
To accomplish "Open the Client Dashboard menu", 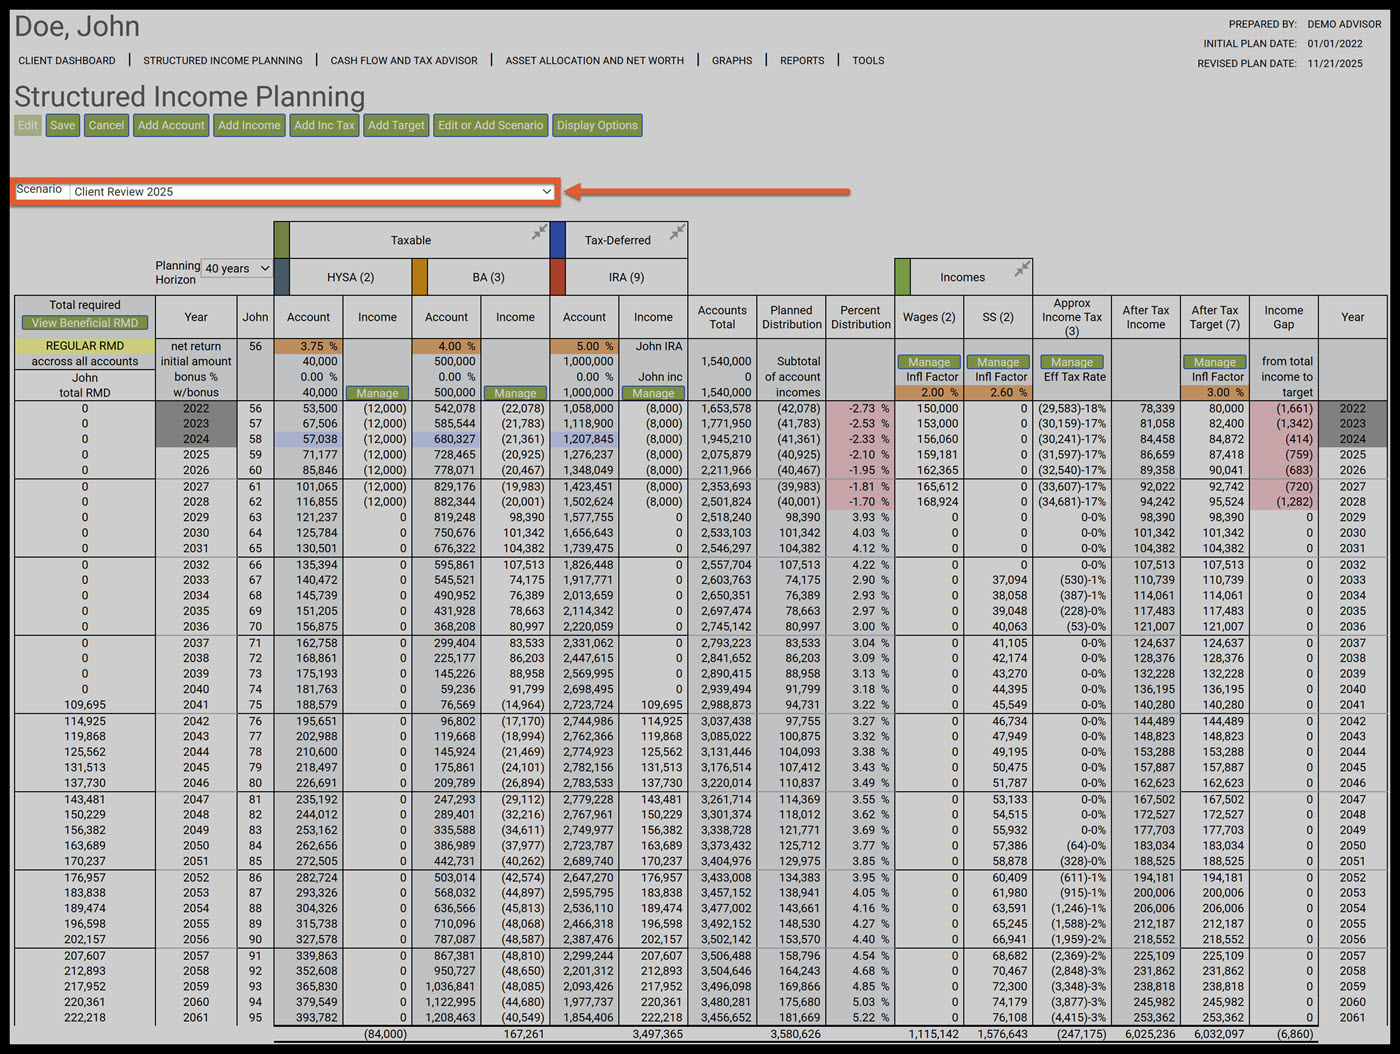I will (x=67, y=61).
